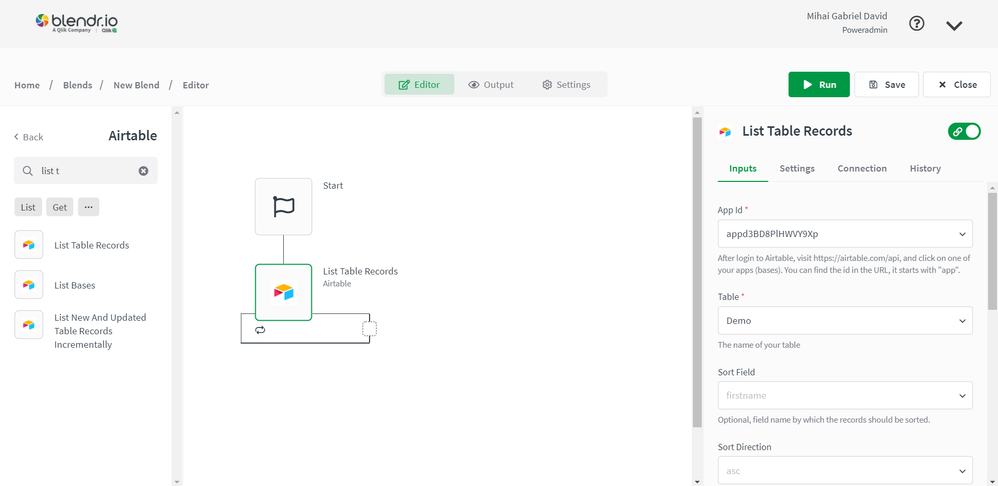
Task: Open the Connection tab
Action: point(862,169)
